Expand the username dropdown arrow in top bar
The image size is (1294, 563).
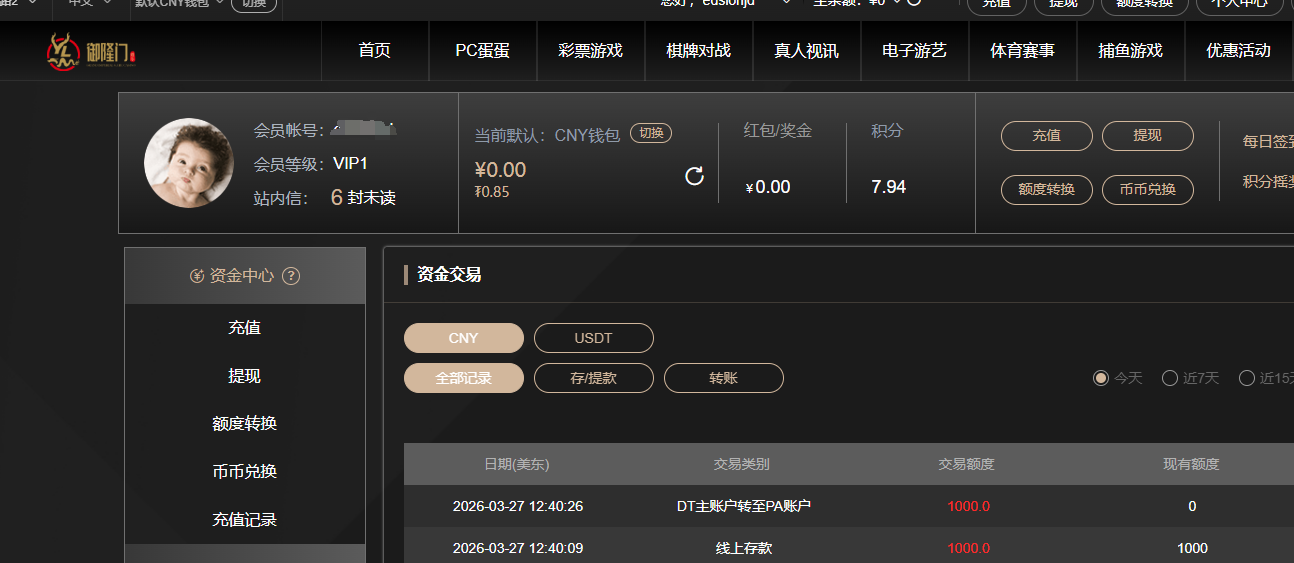coord(785,3)
